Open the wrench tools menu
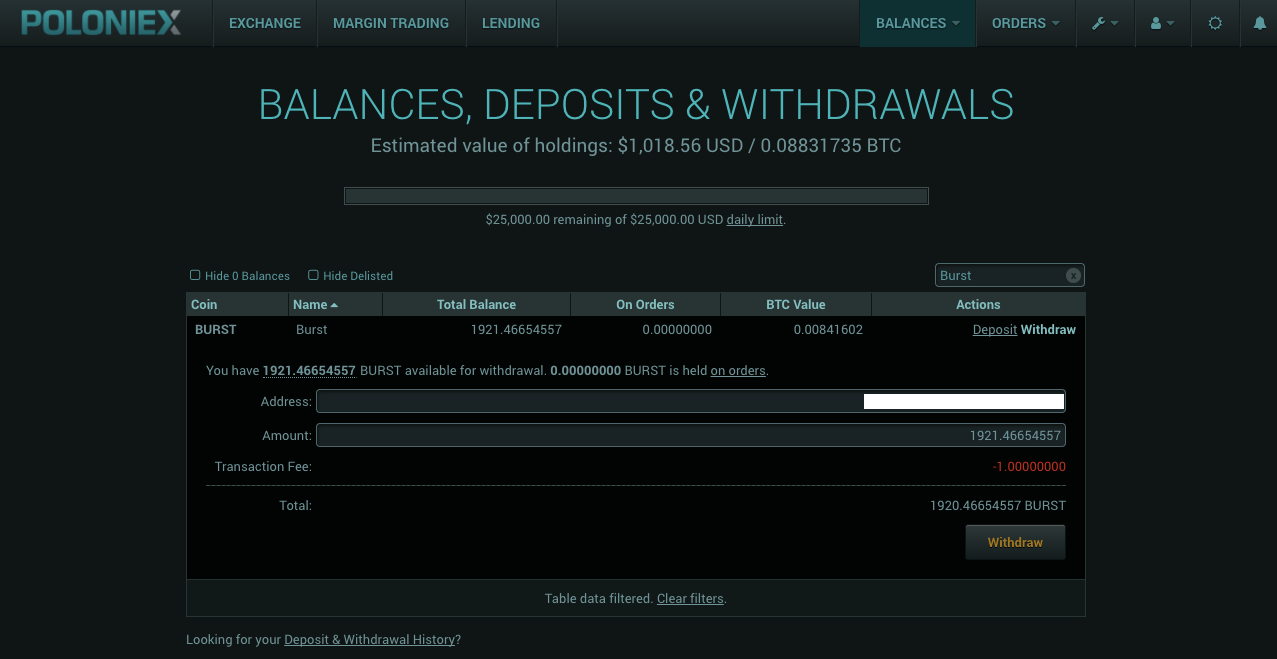 pyautogui.click(x=1105, y=23)
